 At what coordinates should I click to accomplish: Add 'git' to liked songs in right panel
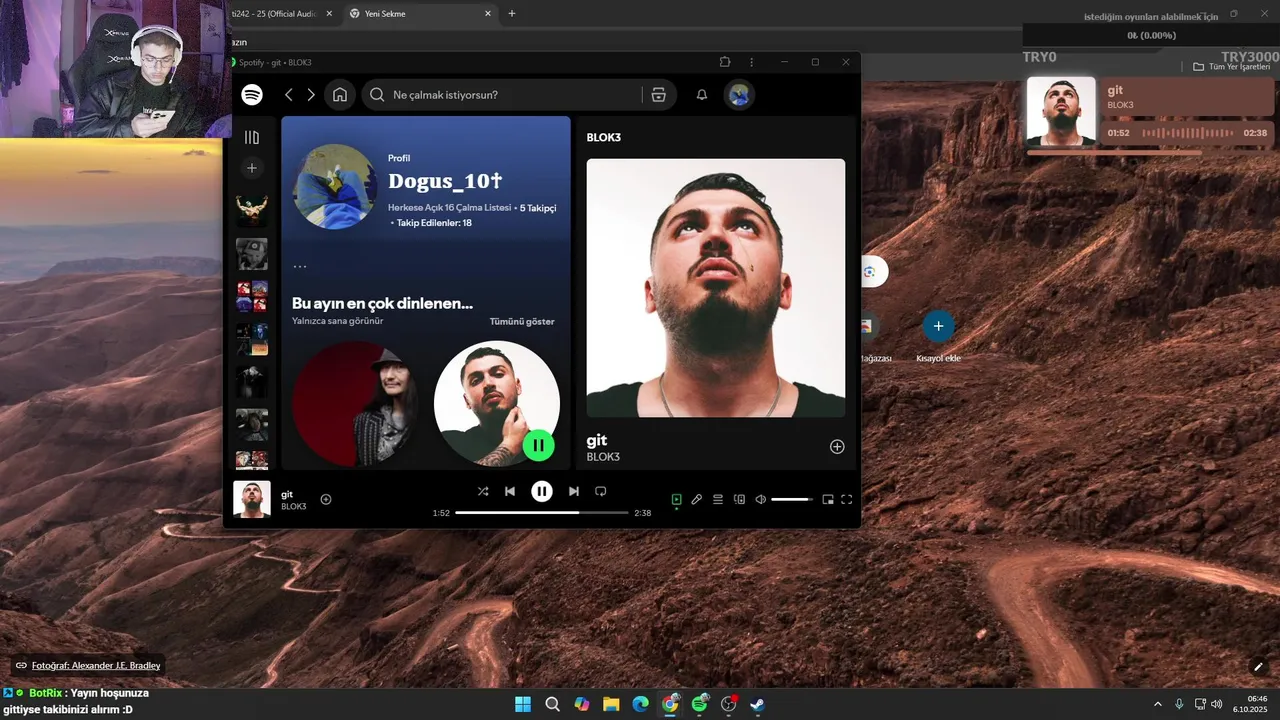pyautogui.click(x=838, y=447)
